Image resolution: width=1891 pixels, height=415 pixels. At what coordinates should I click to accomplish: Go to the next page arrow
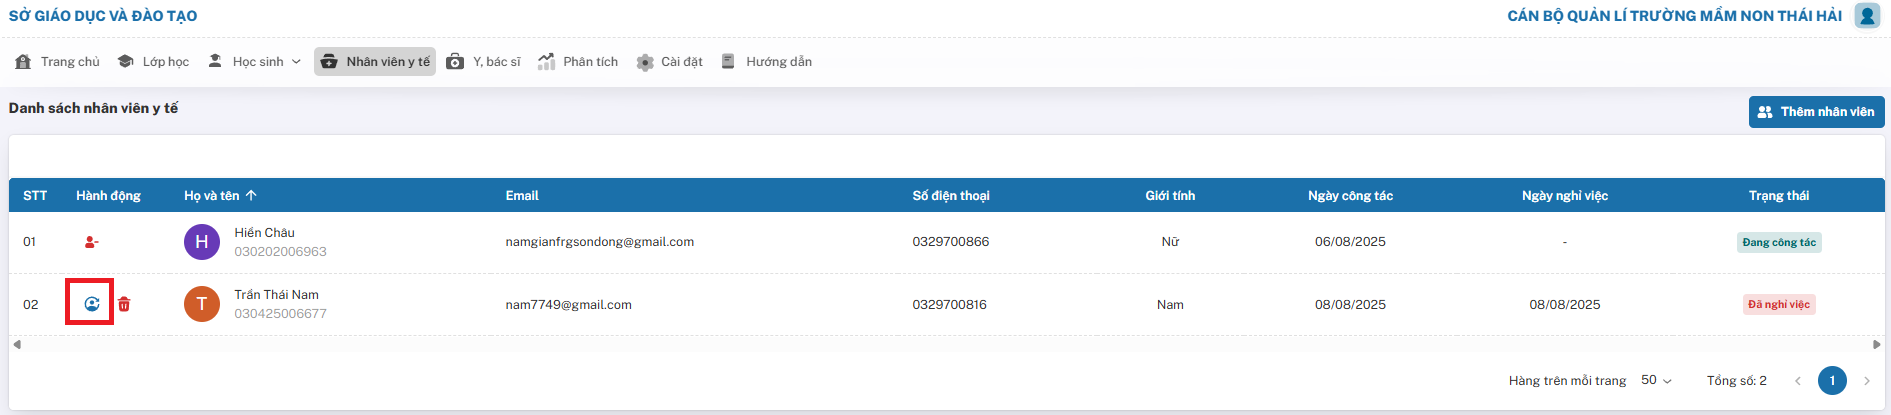click(1866, 381)
